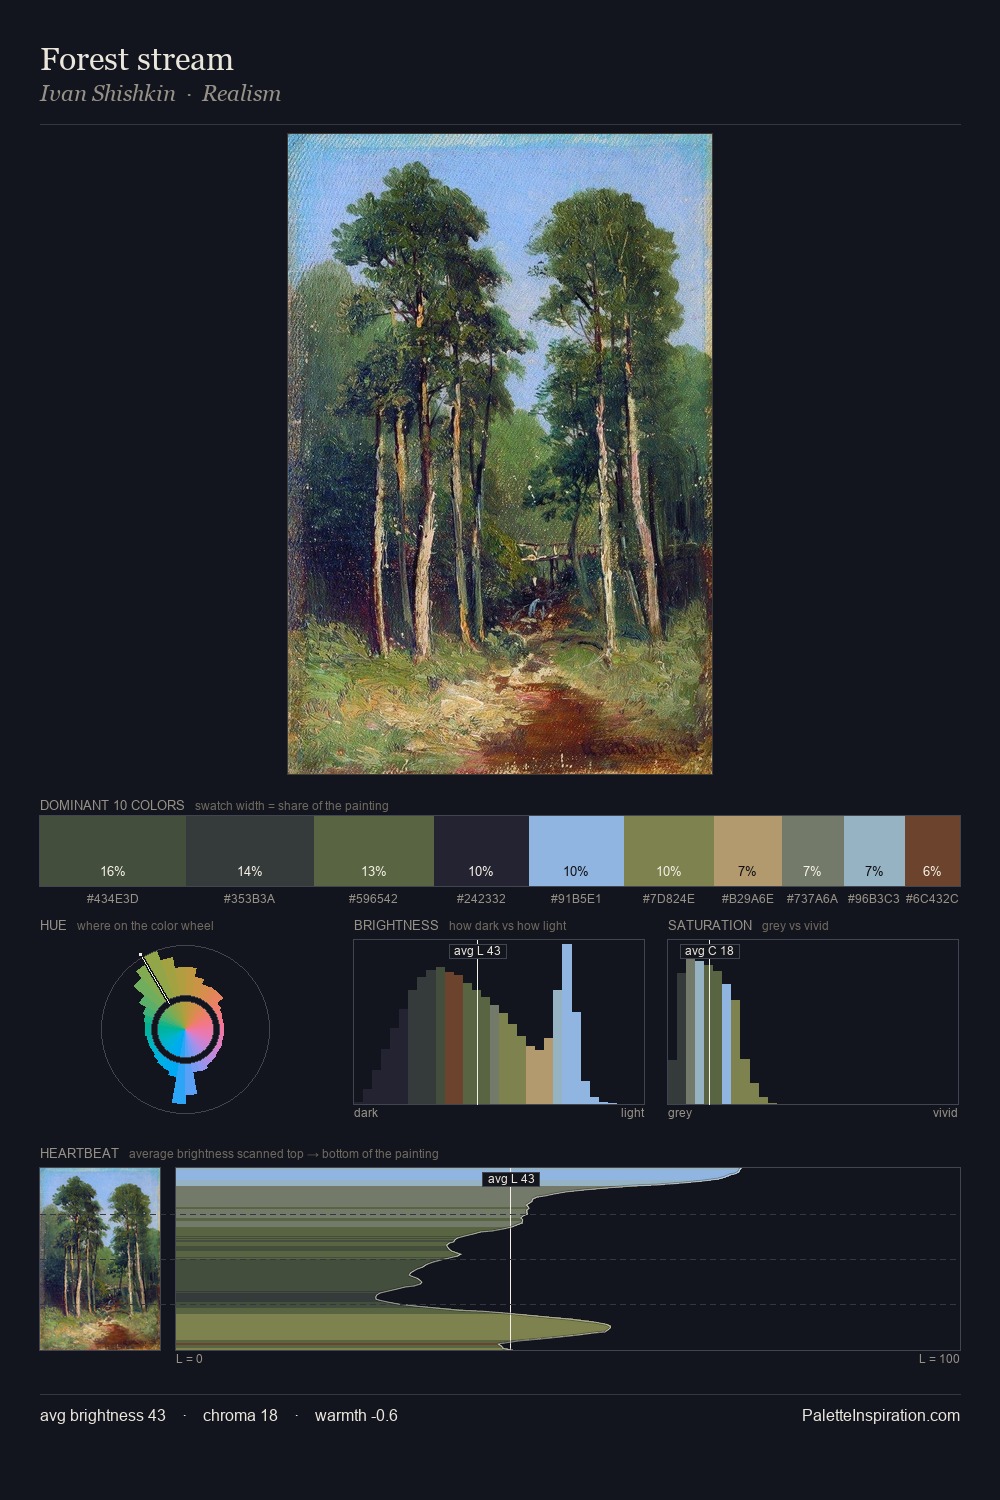The width and height of the screenshot is (1000, 1500).
Task: Click the 'light' axis label
Action: tap(632, 1113)
